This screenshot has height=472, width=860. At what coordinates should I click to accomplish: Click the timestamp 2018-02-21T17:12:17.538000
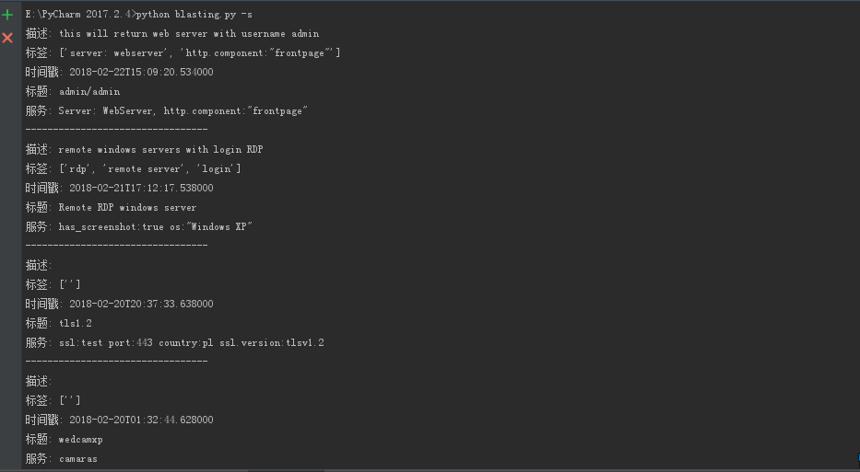pyautogui.click(x=141, y=188)
